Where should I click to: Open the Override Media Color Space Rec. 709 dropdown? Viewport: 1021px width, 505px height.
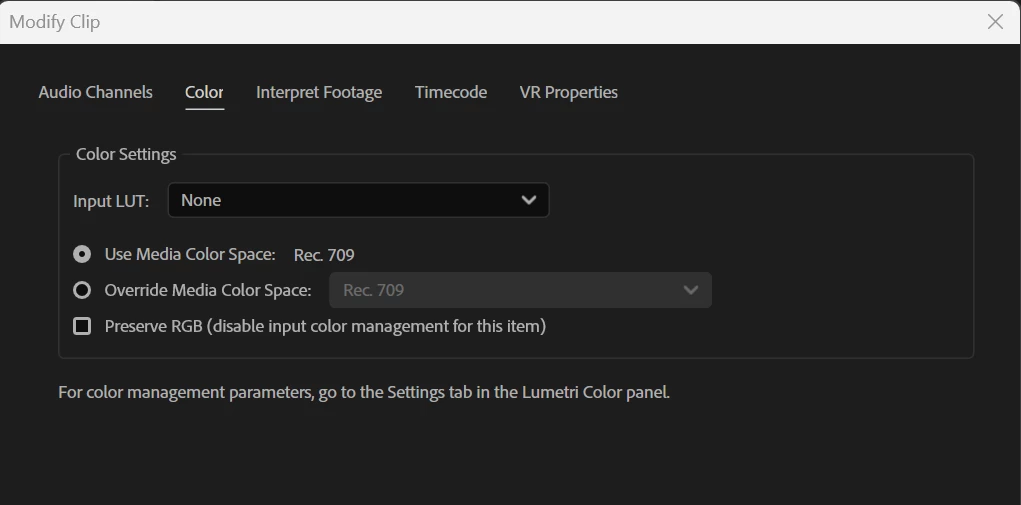[519, 290]
